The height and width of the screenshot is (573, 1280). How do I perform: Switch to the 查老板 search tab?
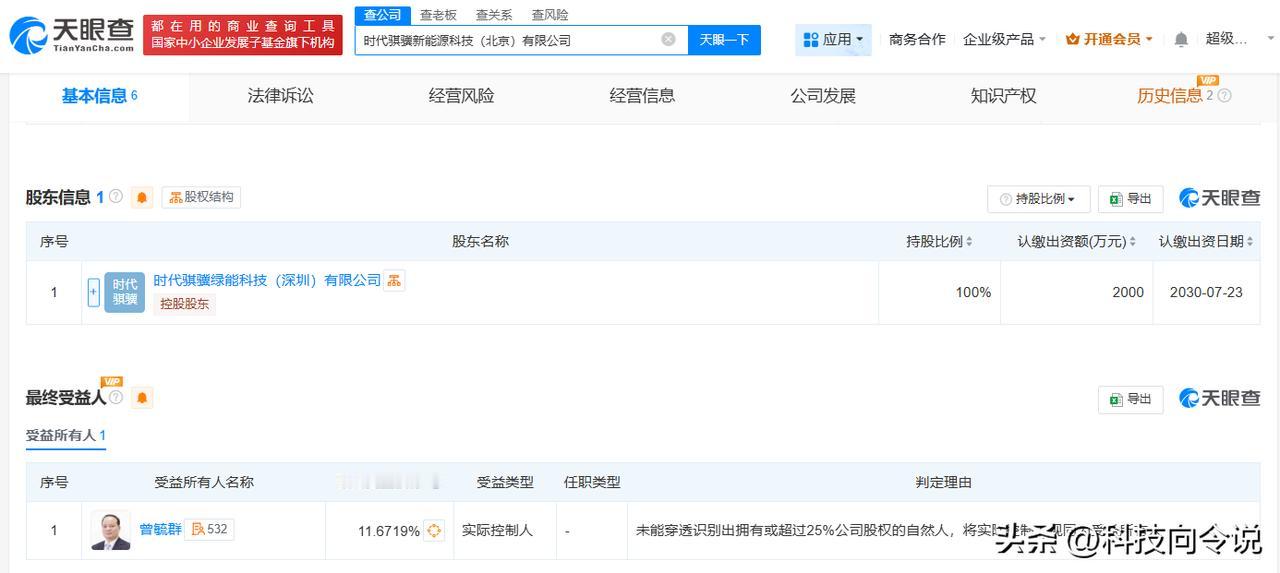(x=438, y=15)
